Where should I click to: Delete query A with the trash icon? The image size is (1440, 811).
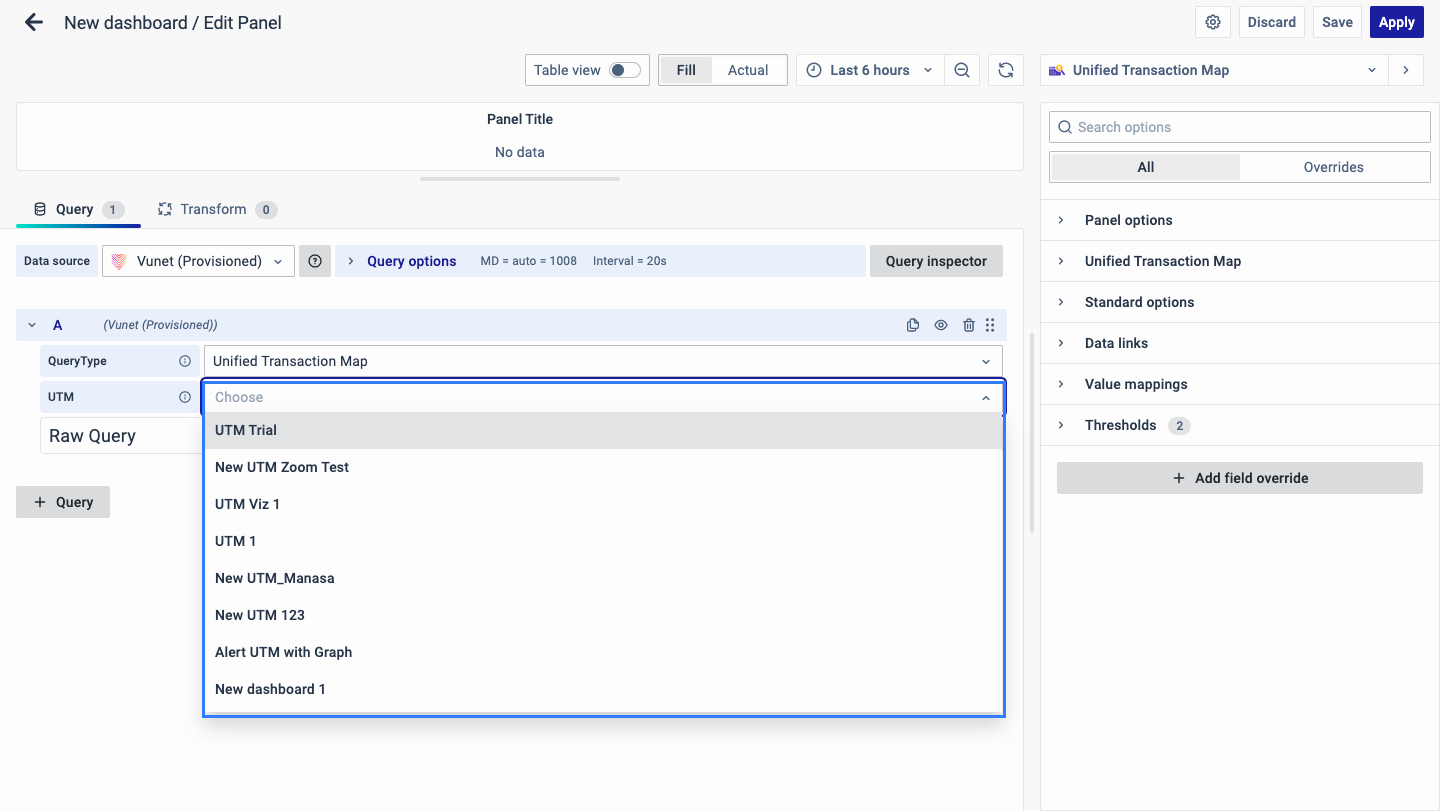[968, 324]
